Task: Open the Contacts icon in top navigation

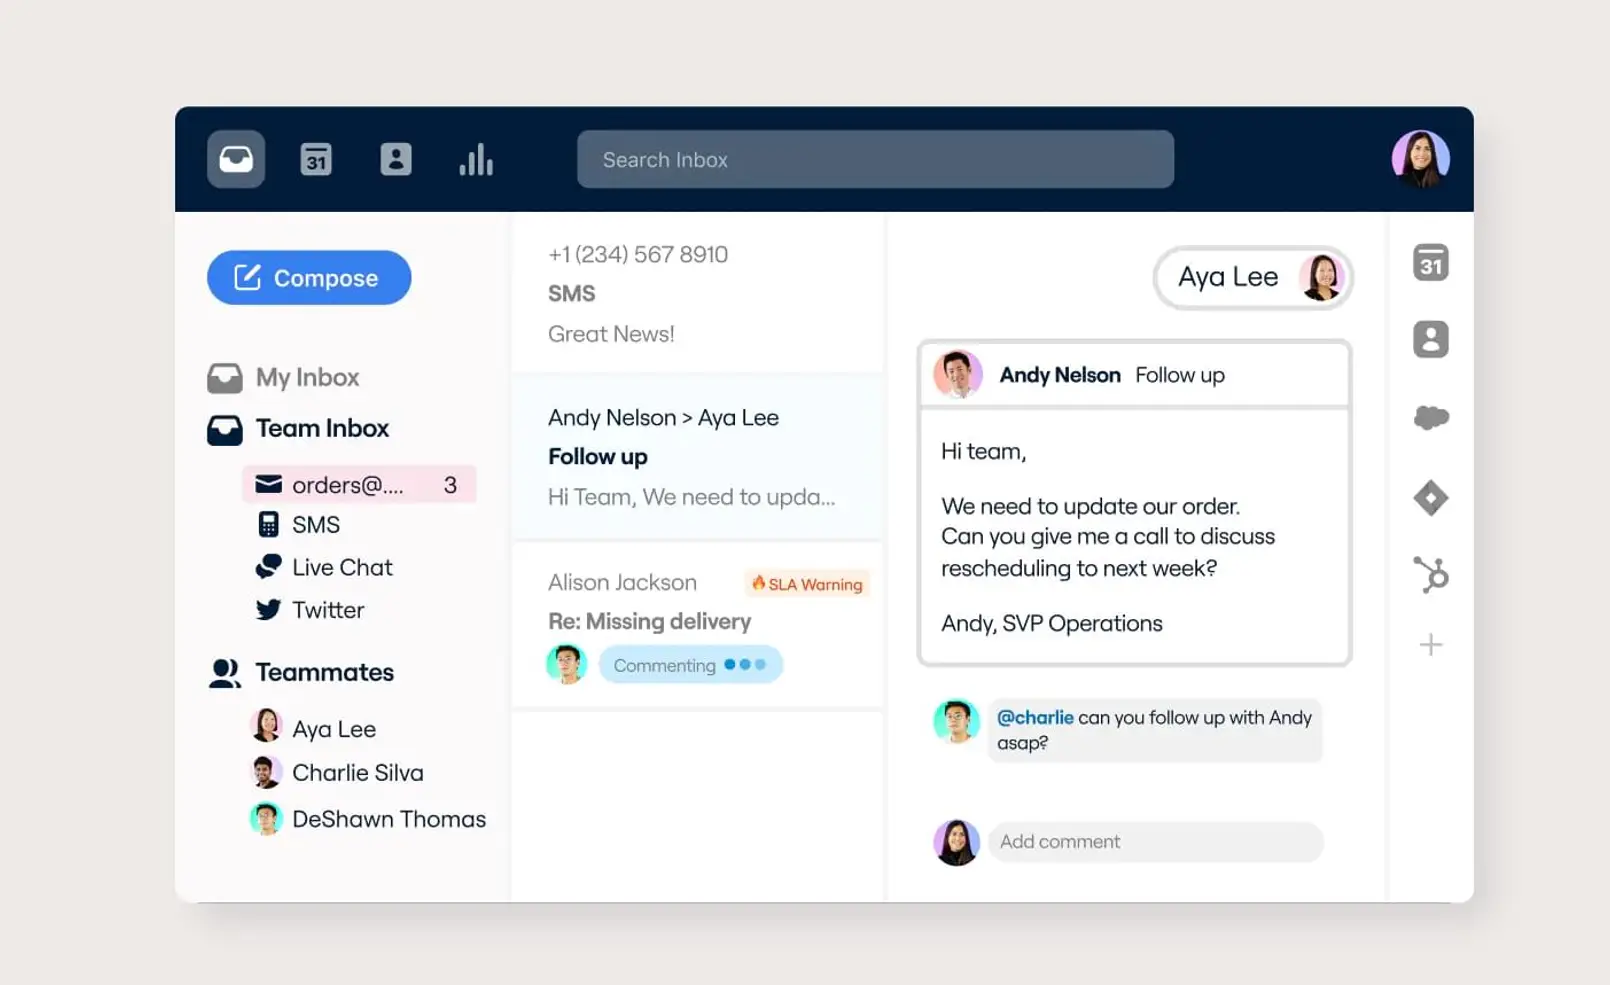Action: (396, 158)
